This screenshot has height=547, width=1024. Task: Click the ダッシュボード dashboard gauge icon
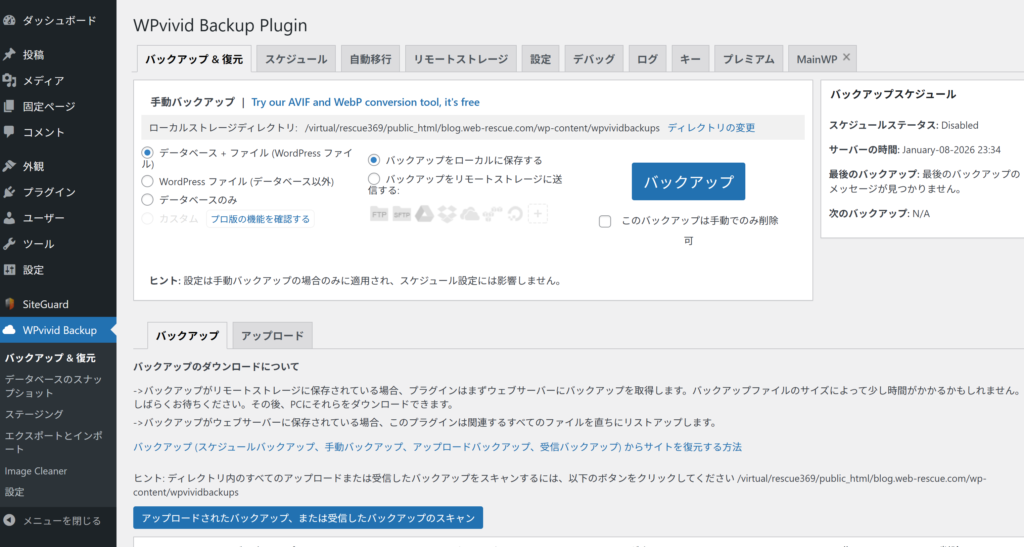click(10, 20)
